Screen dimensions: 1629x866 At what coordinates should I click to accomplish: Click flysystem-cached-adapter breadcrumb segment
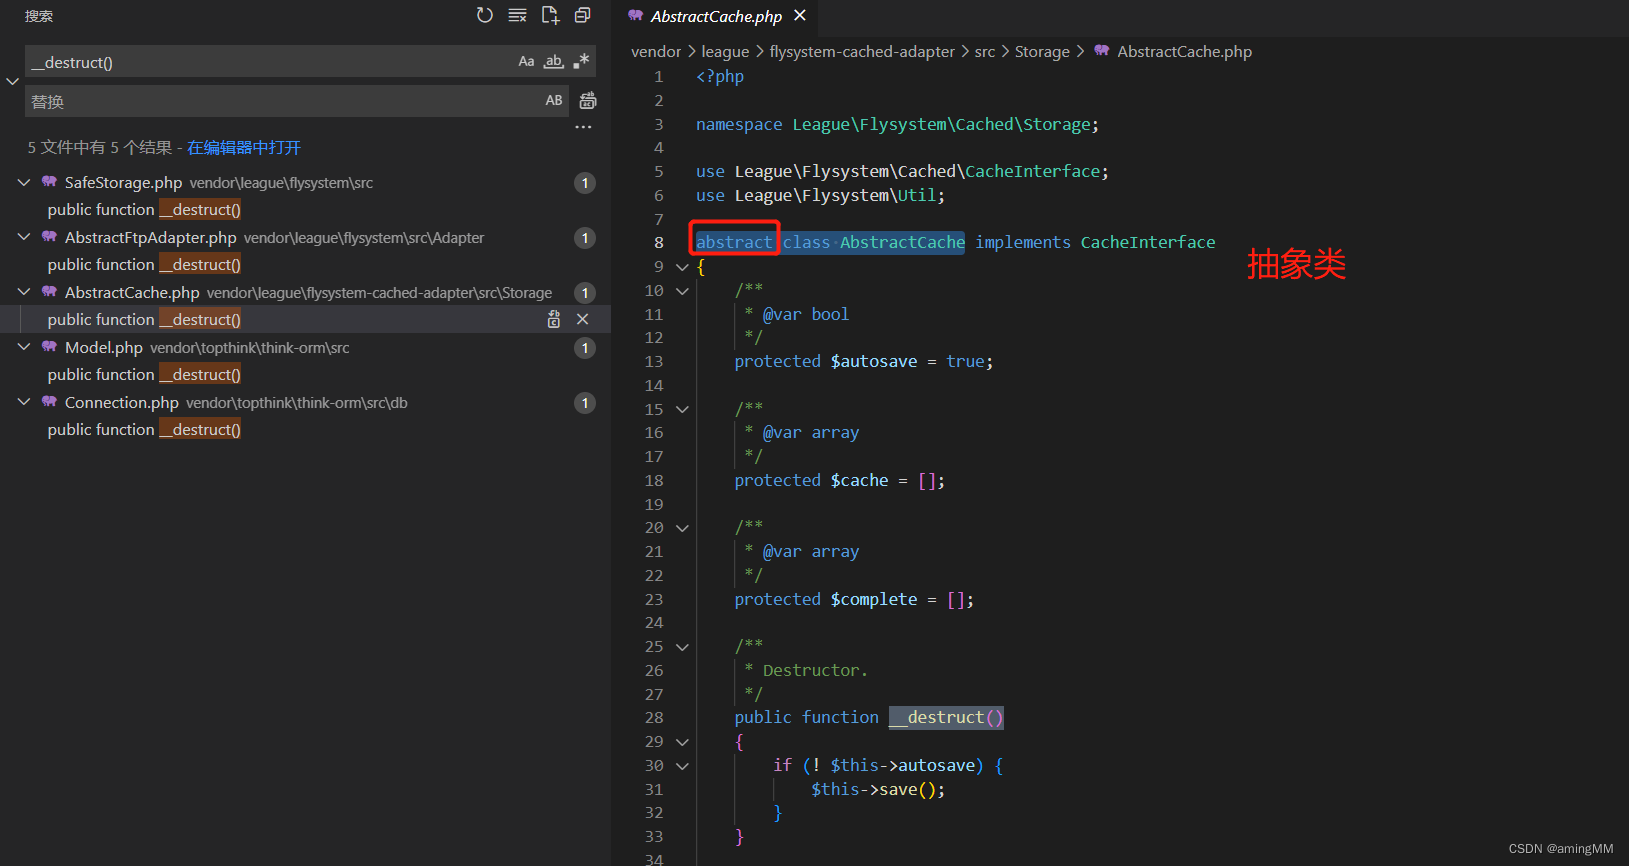[862, 51]
